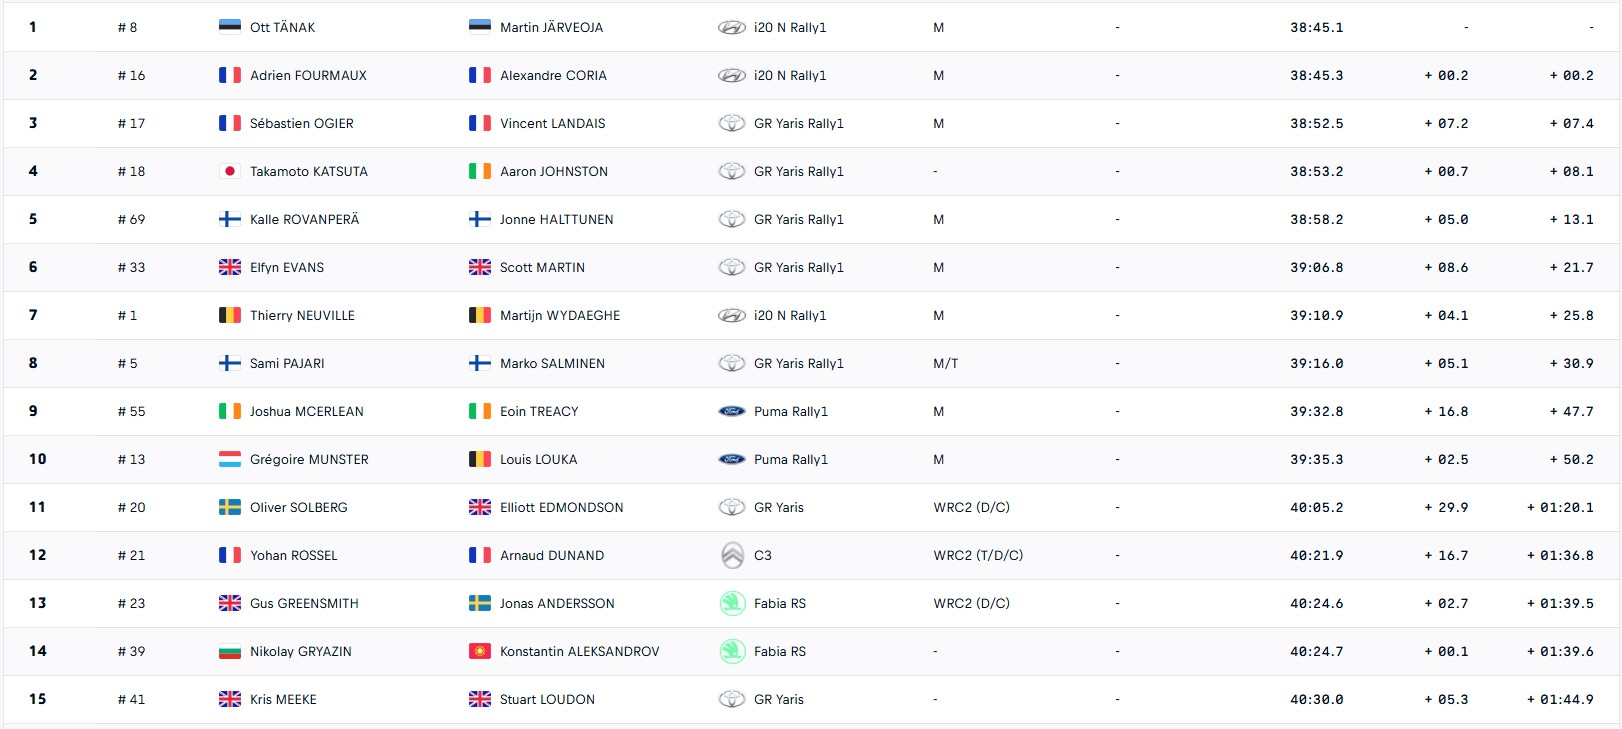Click car number #41 for Kris MEEKE
The height and width of the screenshot is (729, 1622).
point(131,699)
